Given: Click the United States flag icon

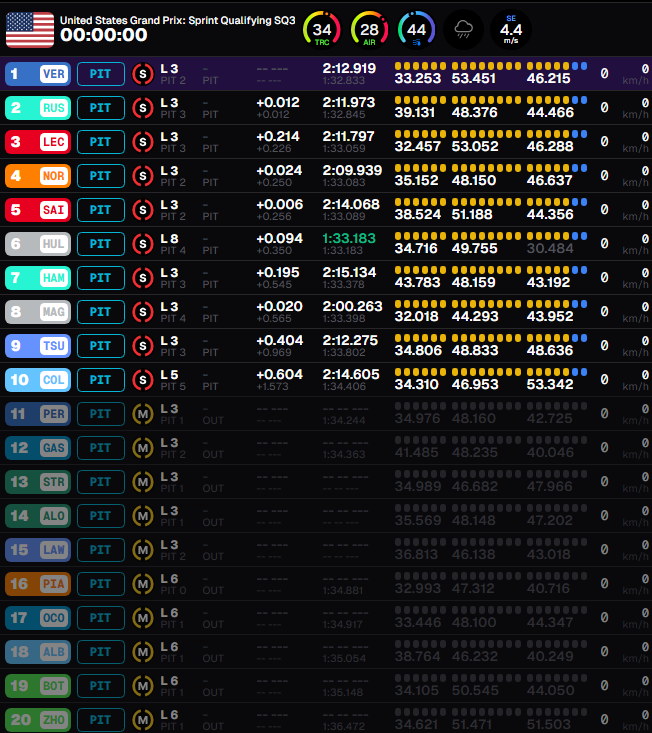Looking at the screenshot, I should tap(30, 29).
